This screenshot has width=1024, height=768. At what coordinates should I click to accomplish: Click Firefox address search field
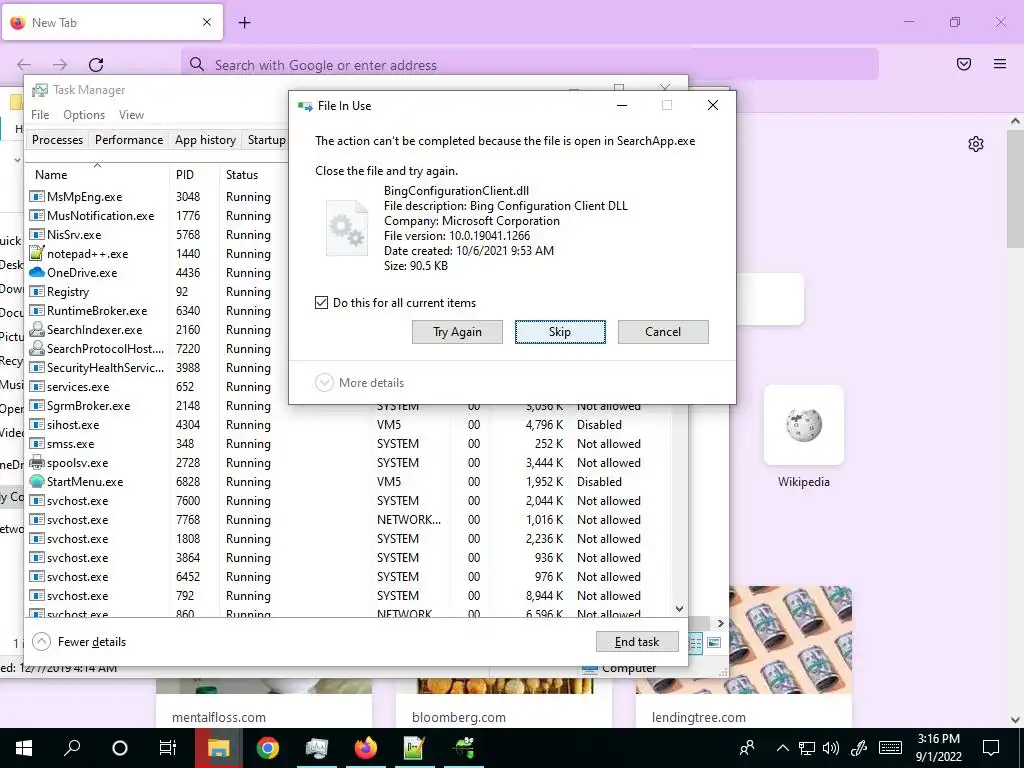(530, 65)
